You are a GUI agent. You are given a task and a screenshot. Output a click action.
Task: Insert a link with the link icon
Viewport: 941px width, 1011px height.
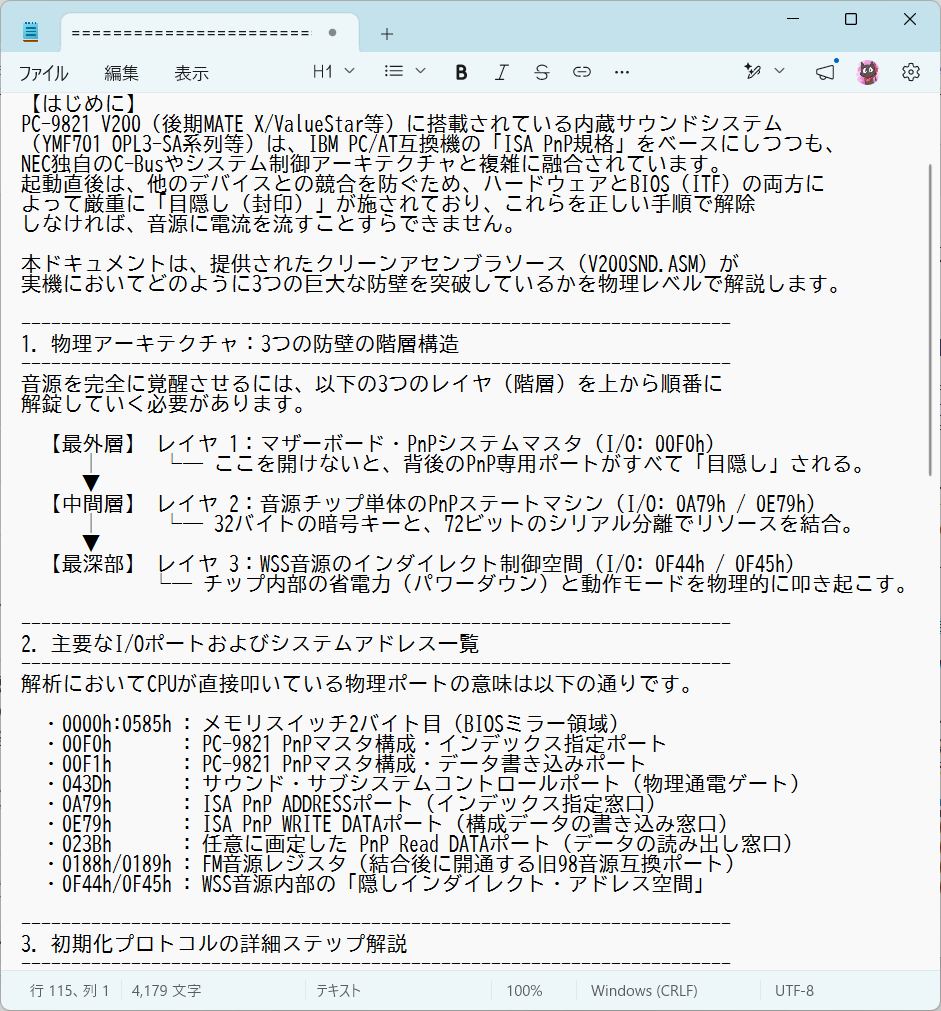tap(582, 72)
